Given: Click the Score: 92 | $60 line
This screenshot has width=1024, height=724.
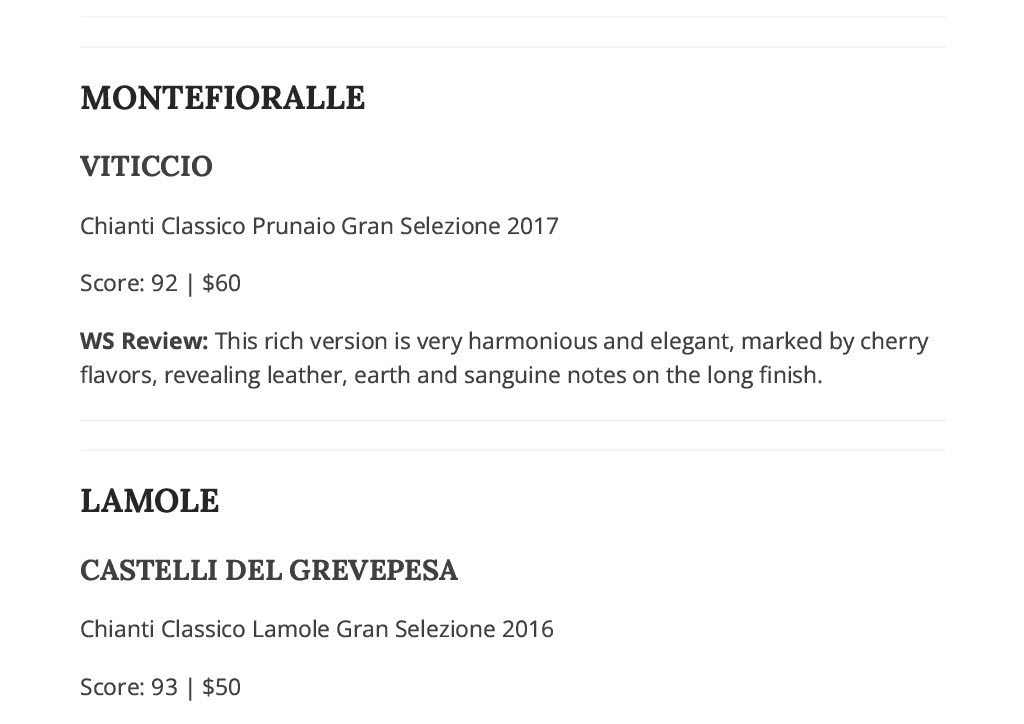Looking at the screenshot, I should click(x=161, y=283).
